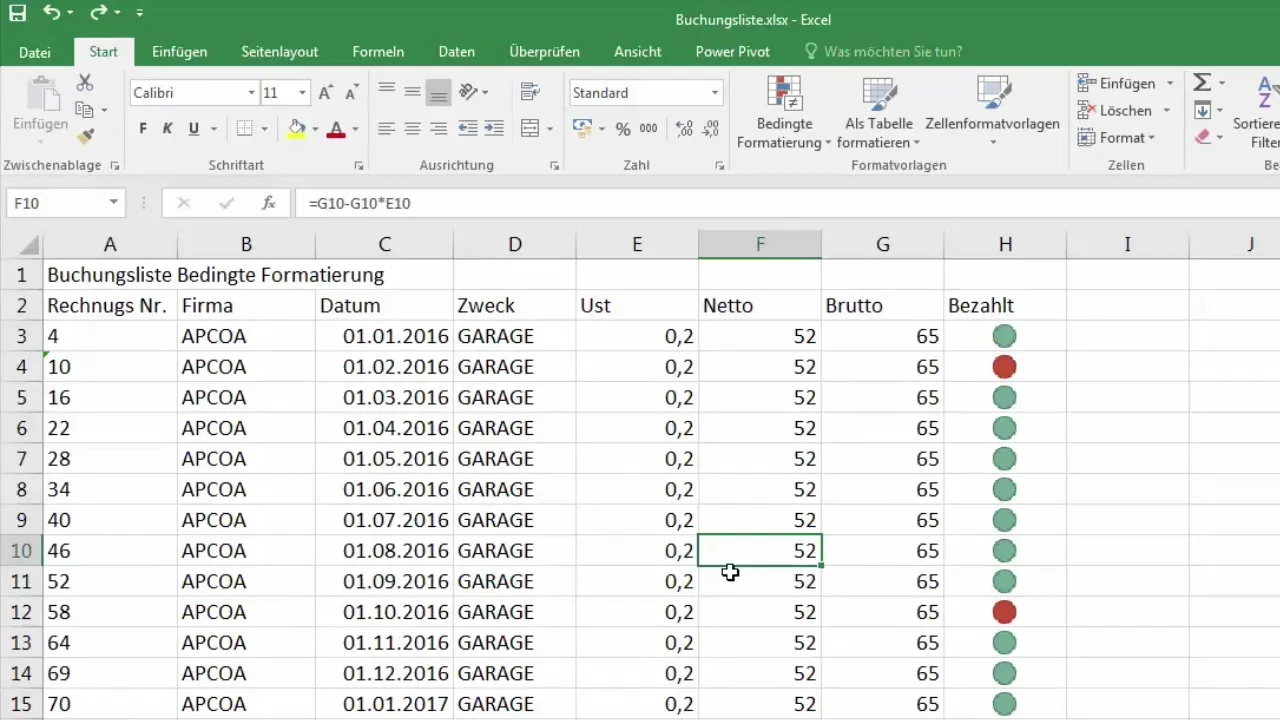Switch to the Daten tab
1280x720 pixels.
pyautogui.click(x=457, y=52)
